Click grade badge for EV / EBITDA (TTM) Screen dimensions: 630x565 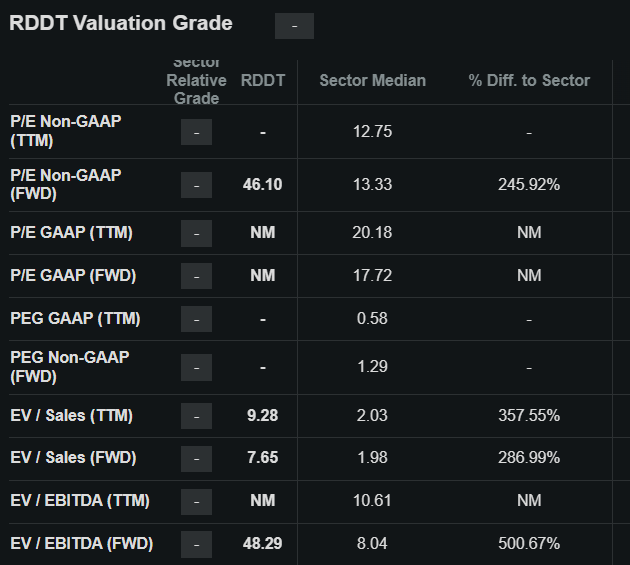click(x=196, y=501)
